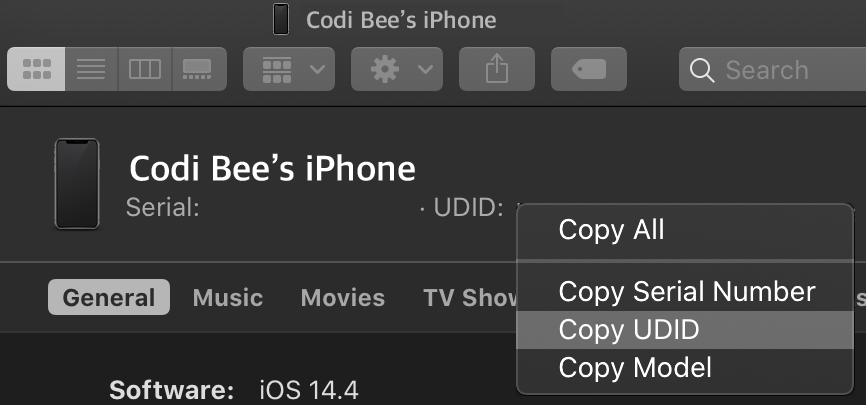Switch to the Movies tab
The height and width of the screenshot is (405, 866).
click(342, 298)
